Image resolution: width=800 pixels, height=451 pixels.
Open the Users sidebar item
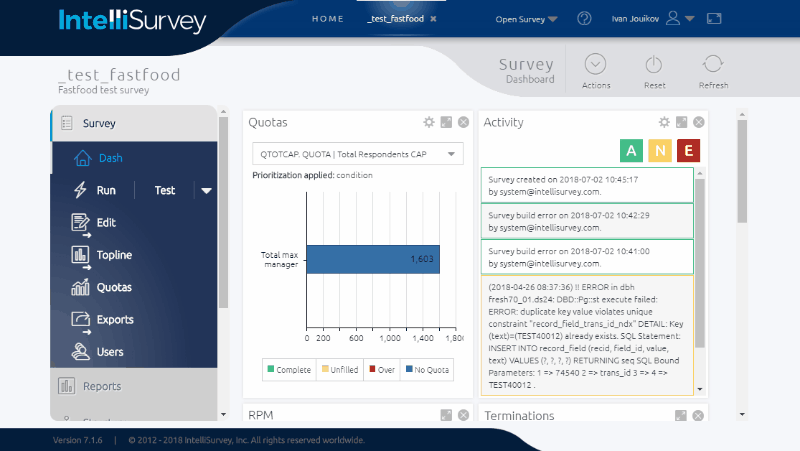pyautogui.click(x=97, y=352)
